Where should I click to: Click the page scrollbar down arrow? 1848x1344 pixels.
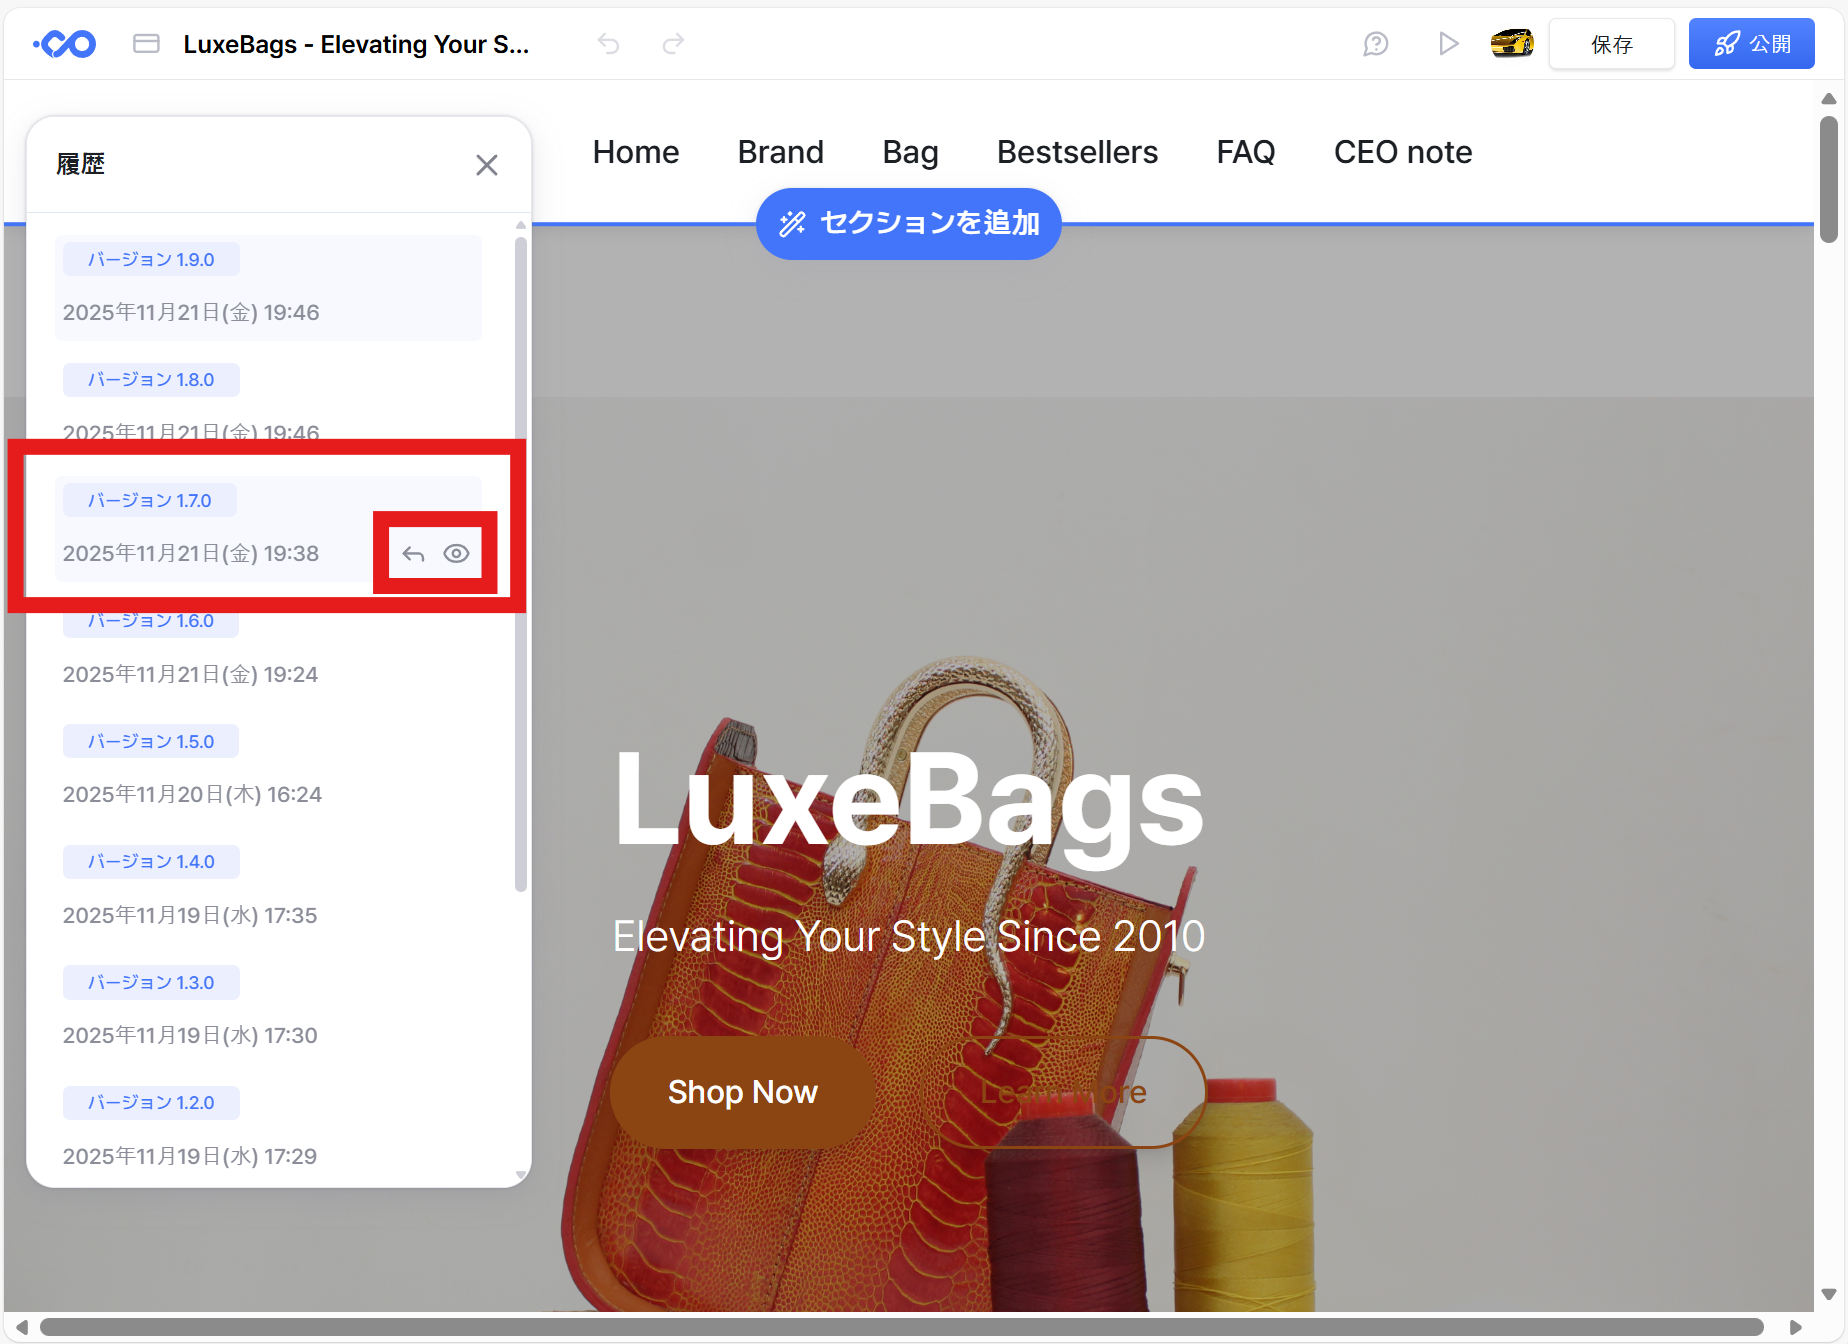[x=1829, y=1295]
